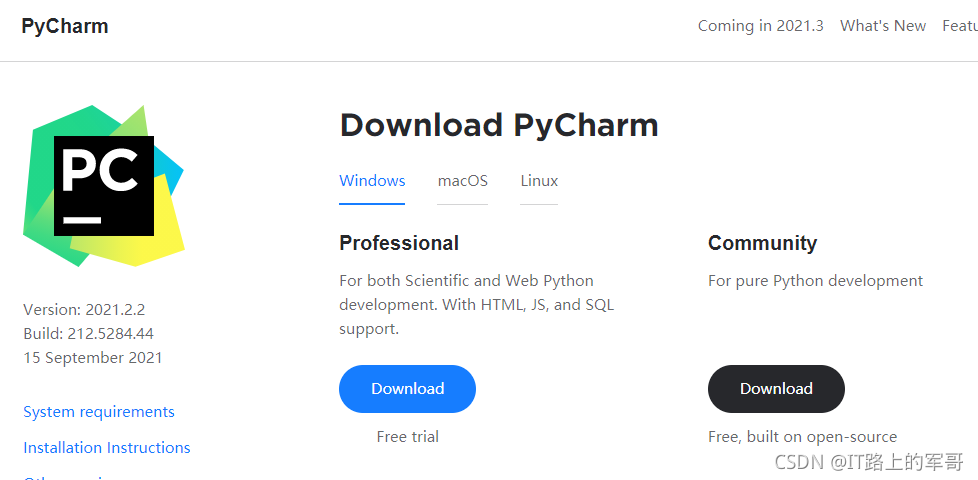Click the 15 September 2021 release date
The height and width of the screenshot is (480, 978).
click(92, 358)
